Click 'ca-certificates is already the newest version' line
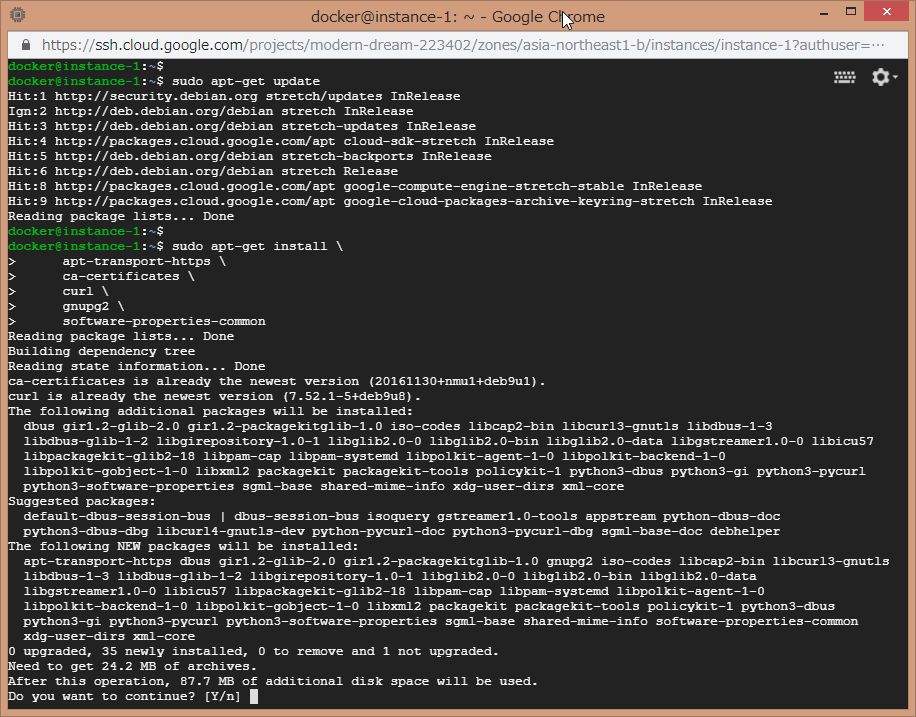The height and width of the screenshot is (717, 916). [276, 381]
